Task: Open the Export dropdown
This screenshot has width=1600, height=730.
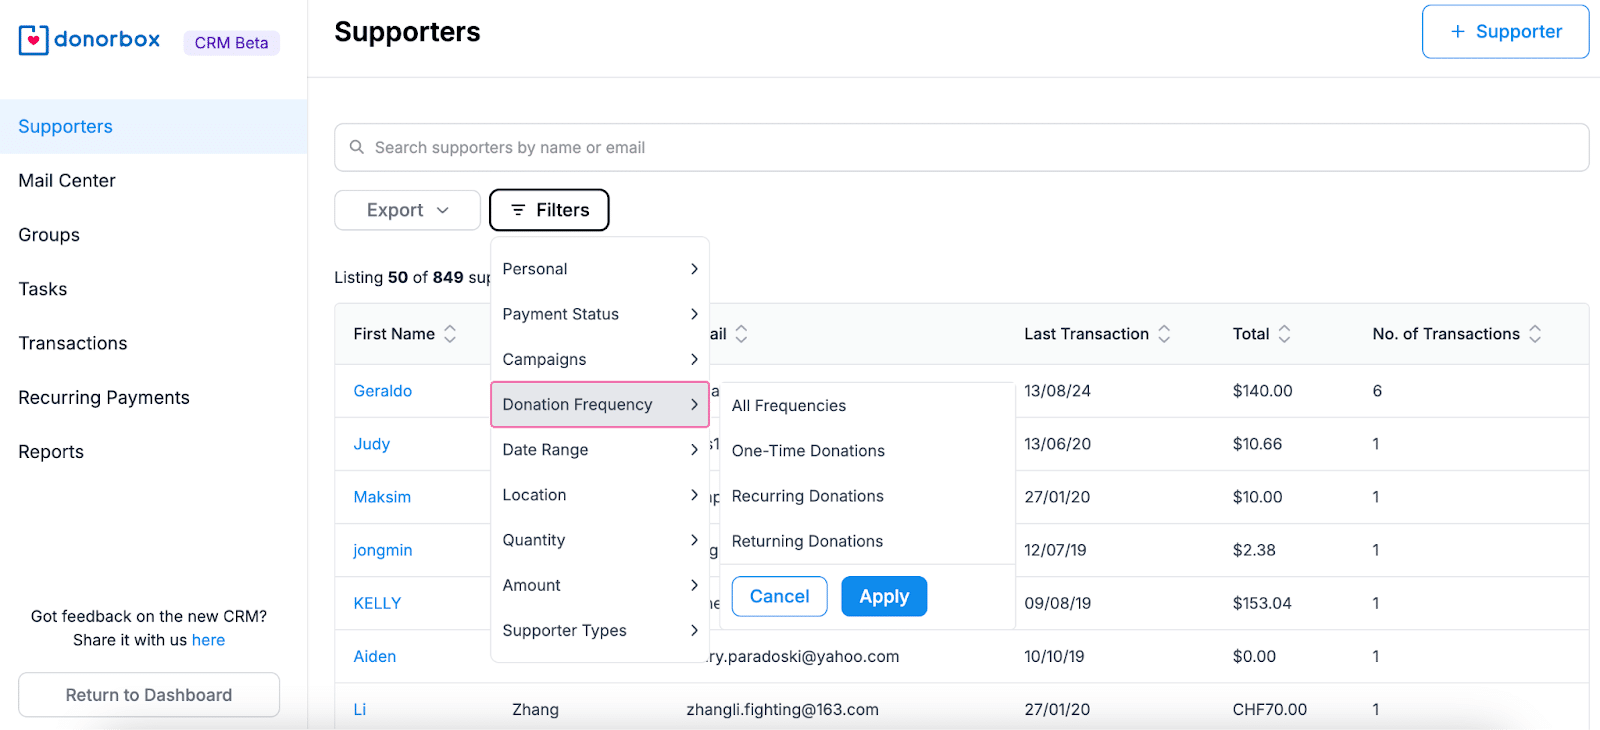Action: pos(407,210)
